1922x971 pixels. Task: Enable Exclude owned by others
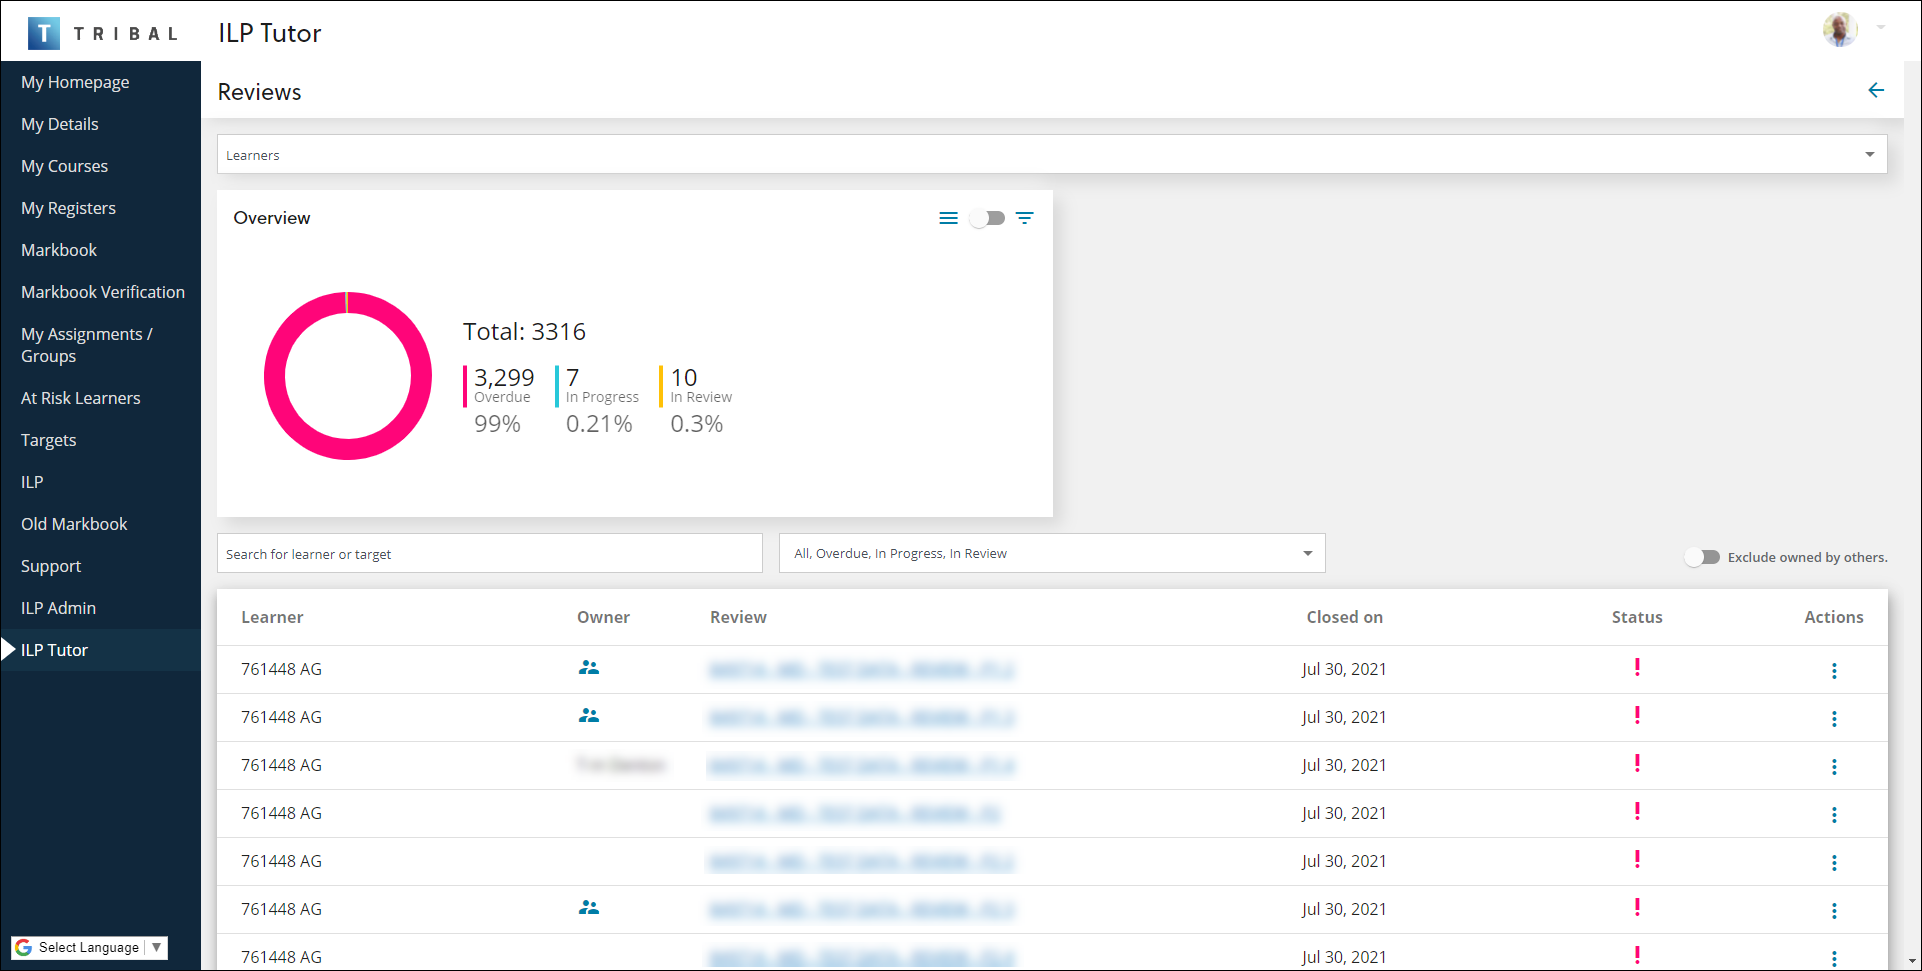[1703, 557]
